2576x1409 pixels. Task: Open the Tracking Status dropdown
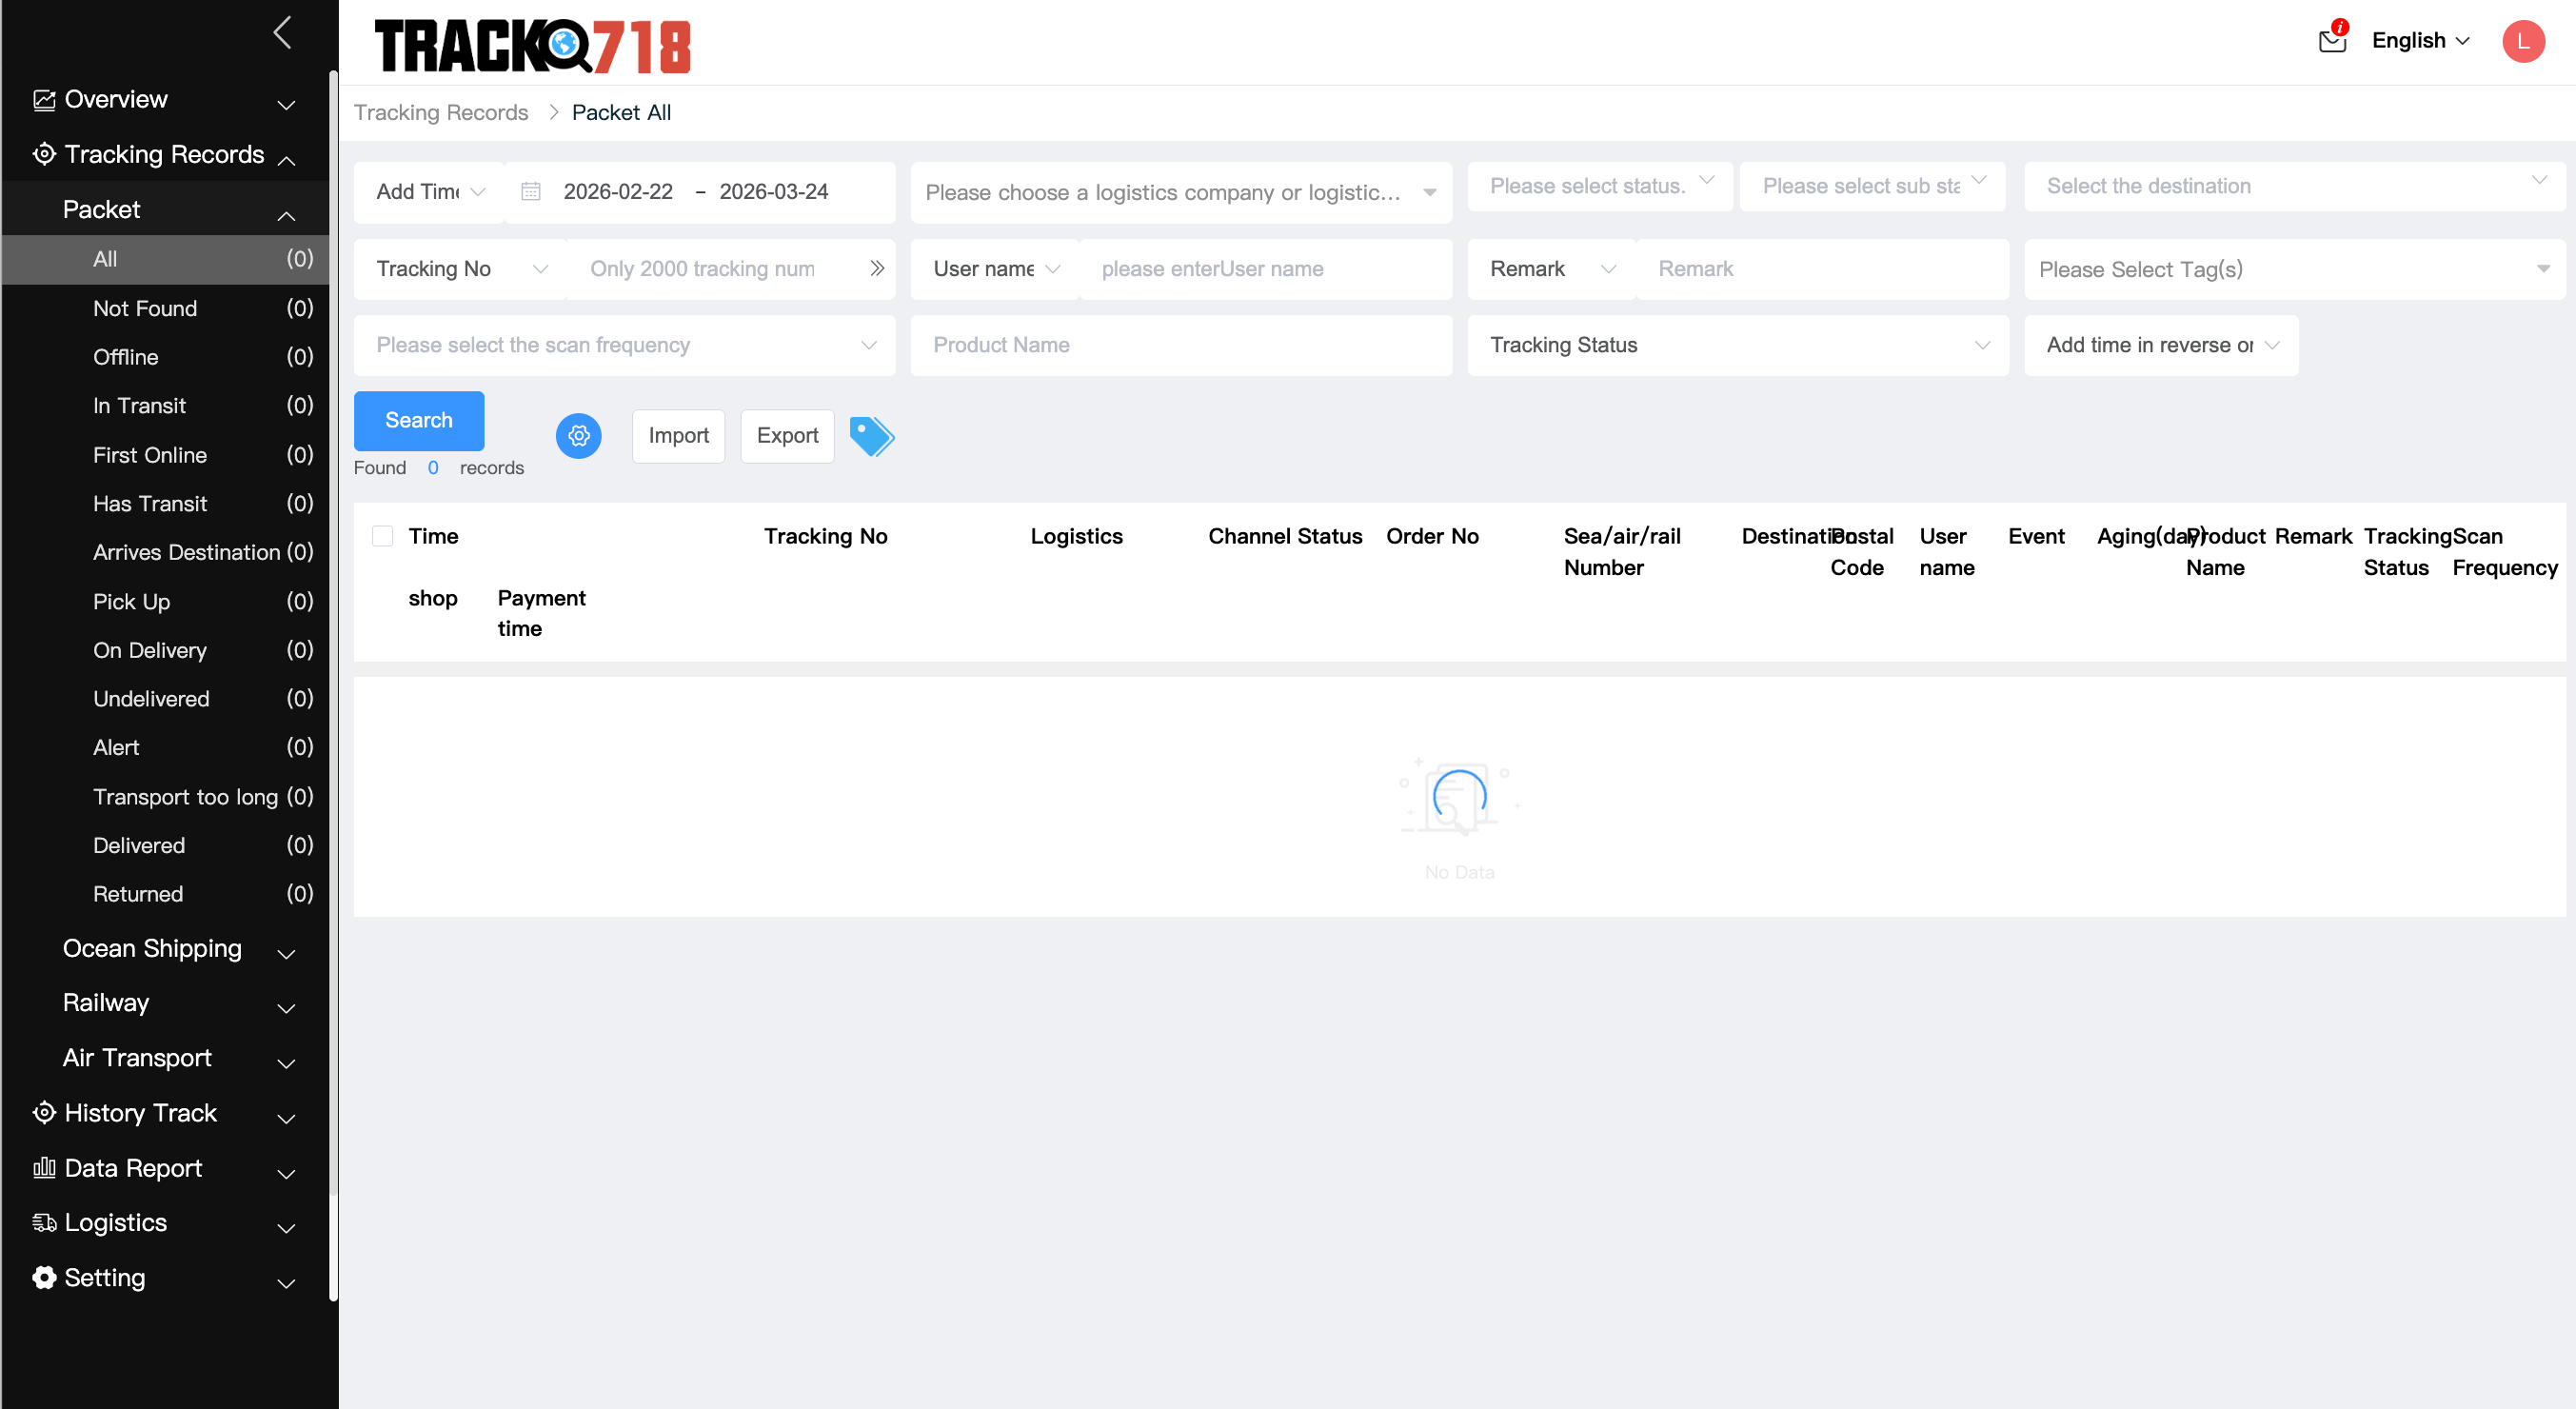[x=1737, y=345]
